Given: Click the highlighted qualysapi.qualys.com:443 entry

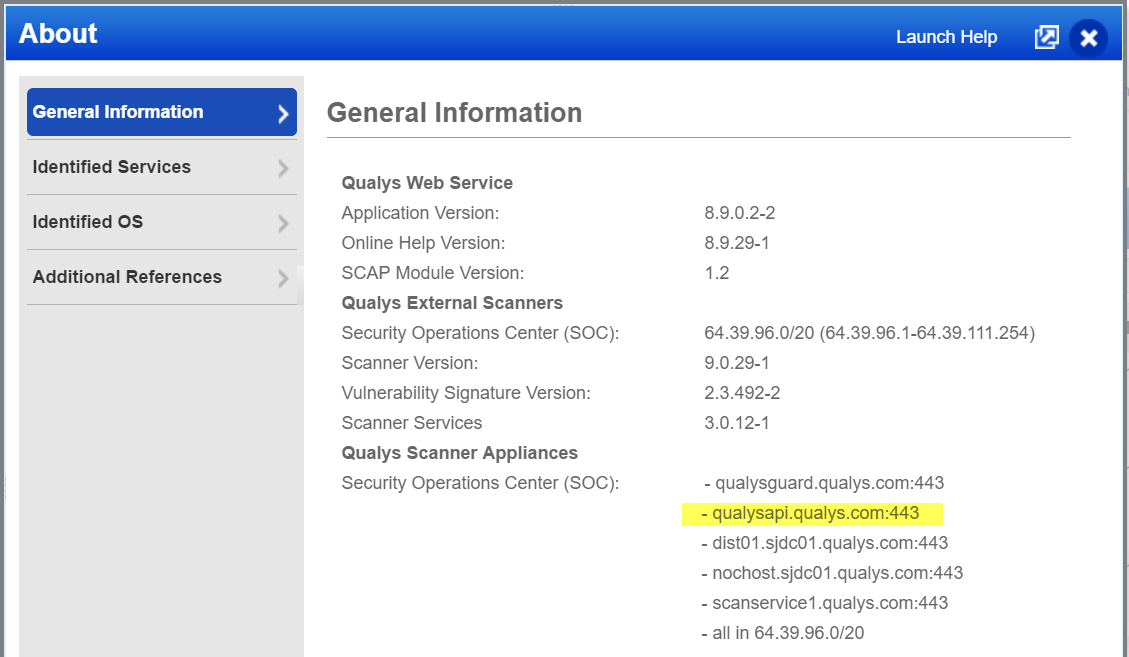Looking at the screenshot, I should 814,513.
